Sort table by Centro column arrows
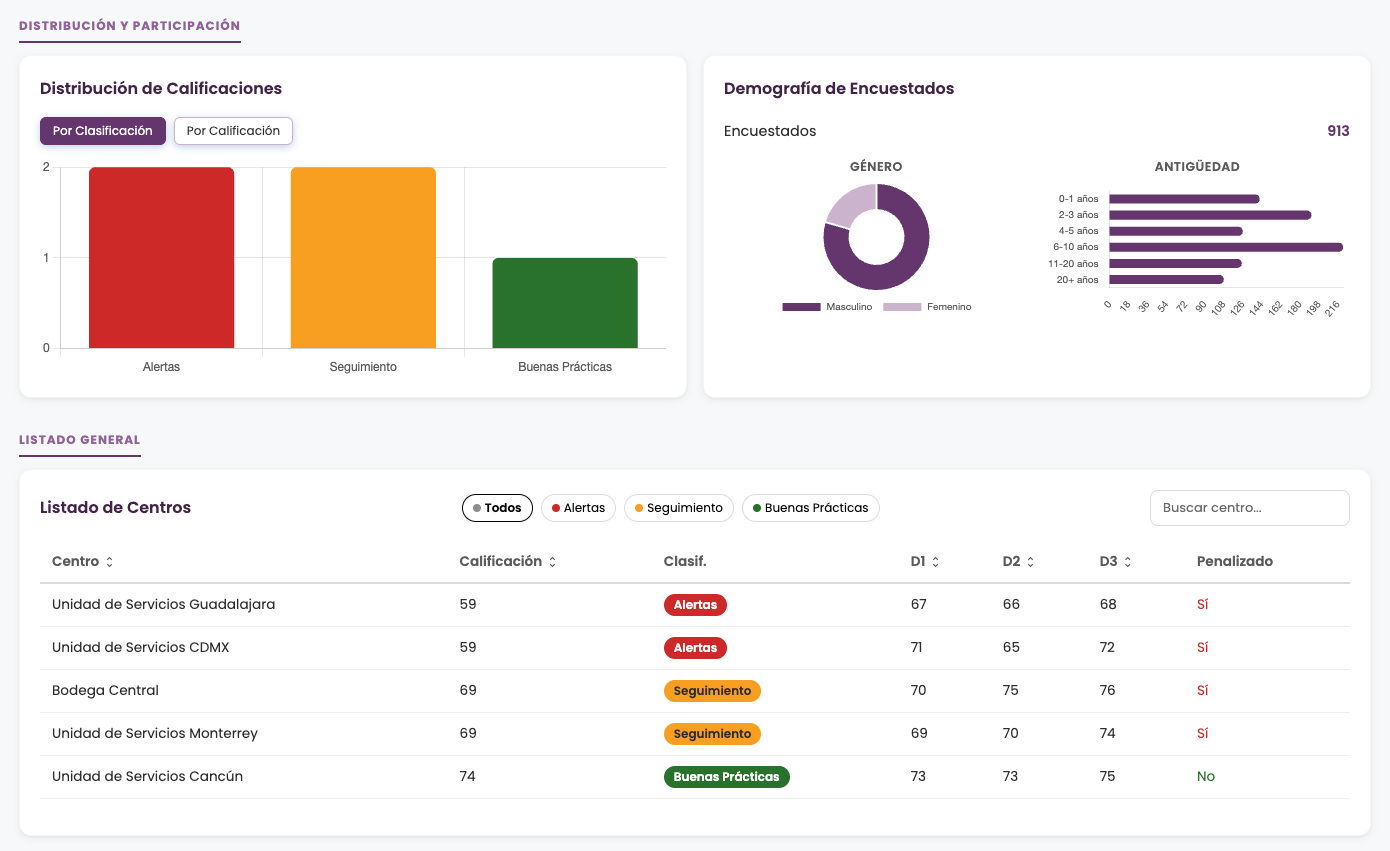1390x851 pixels. (x=109, y=562)
